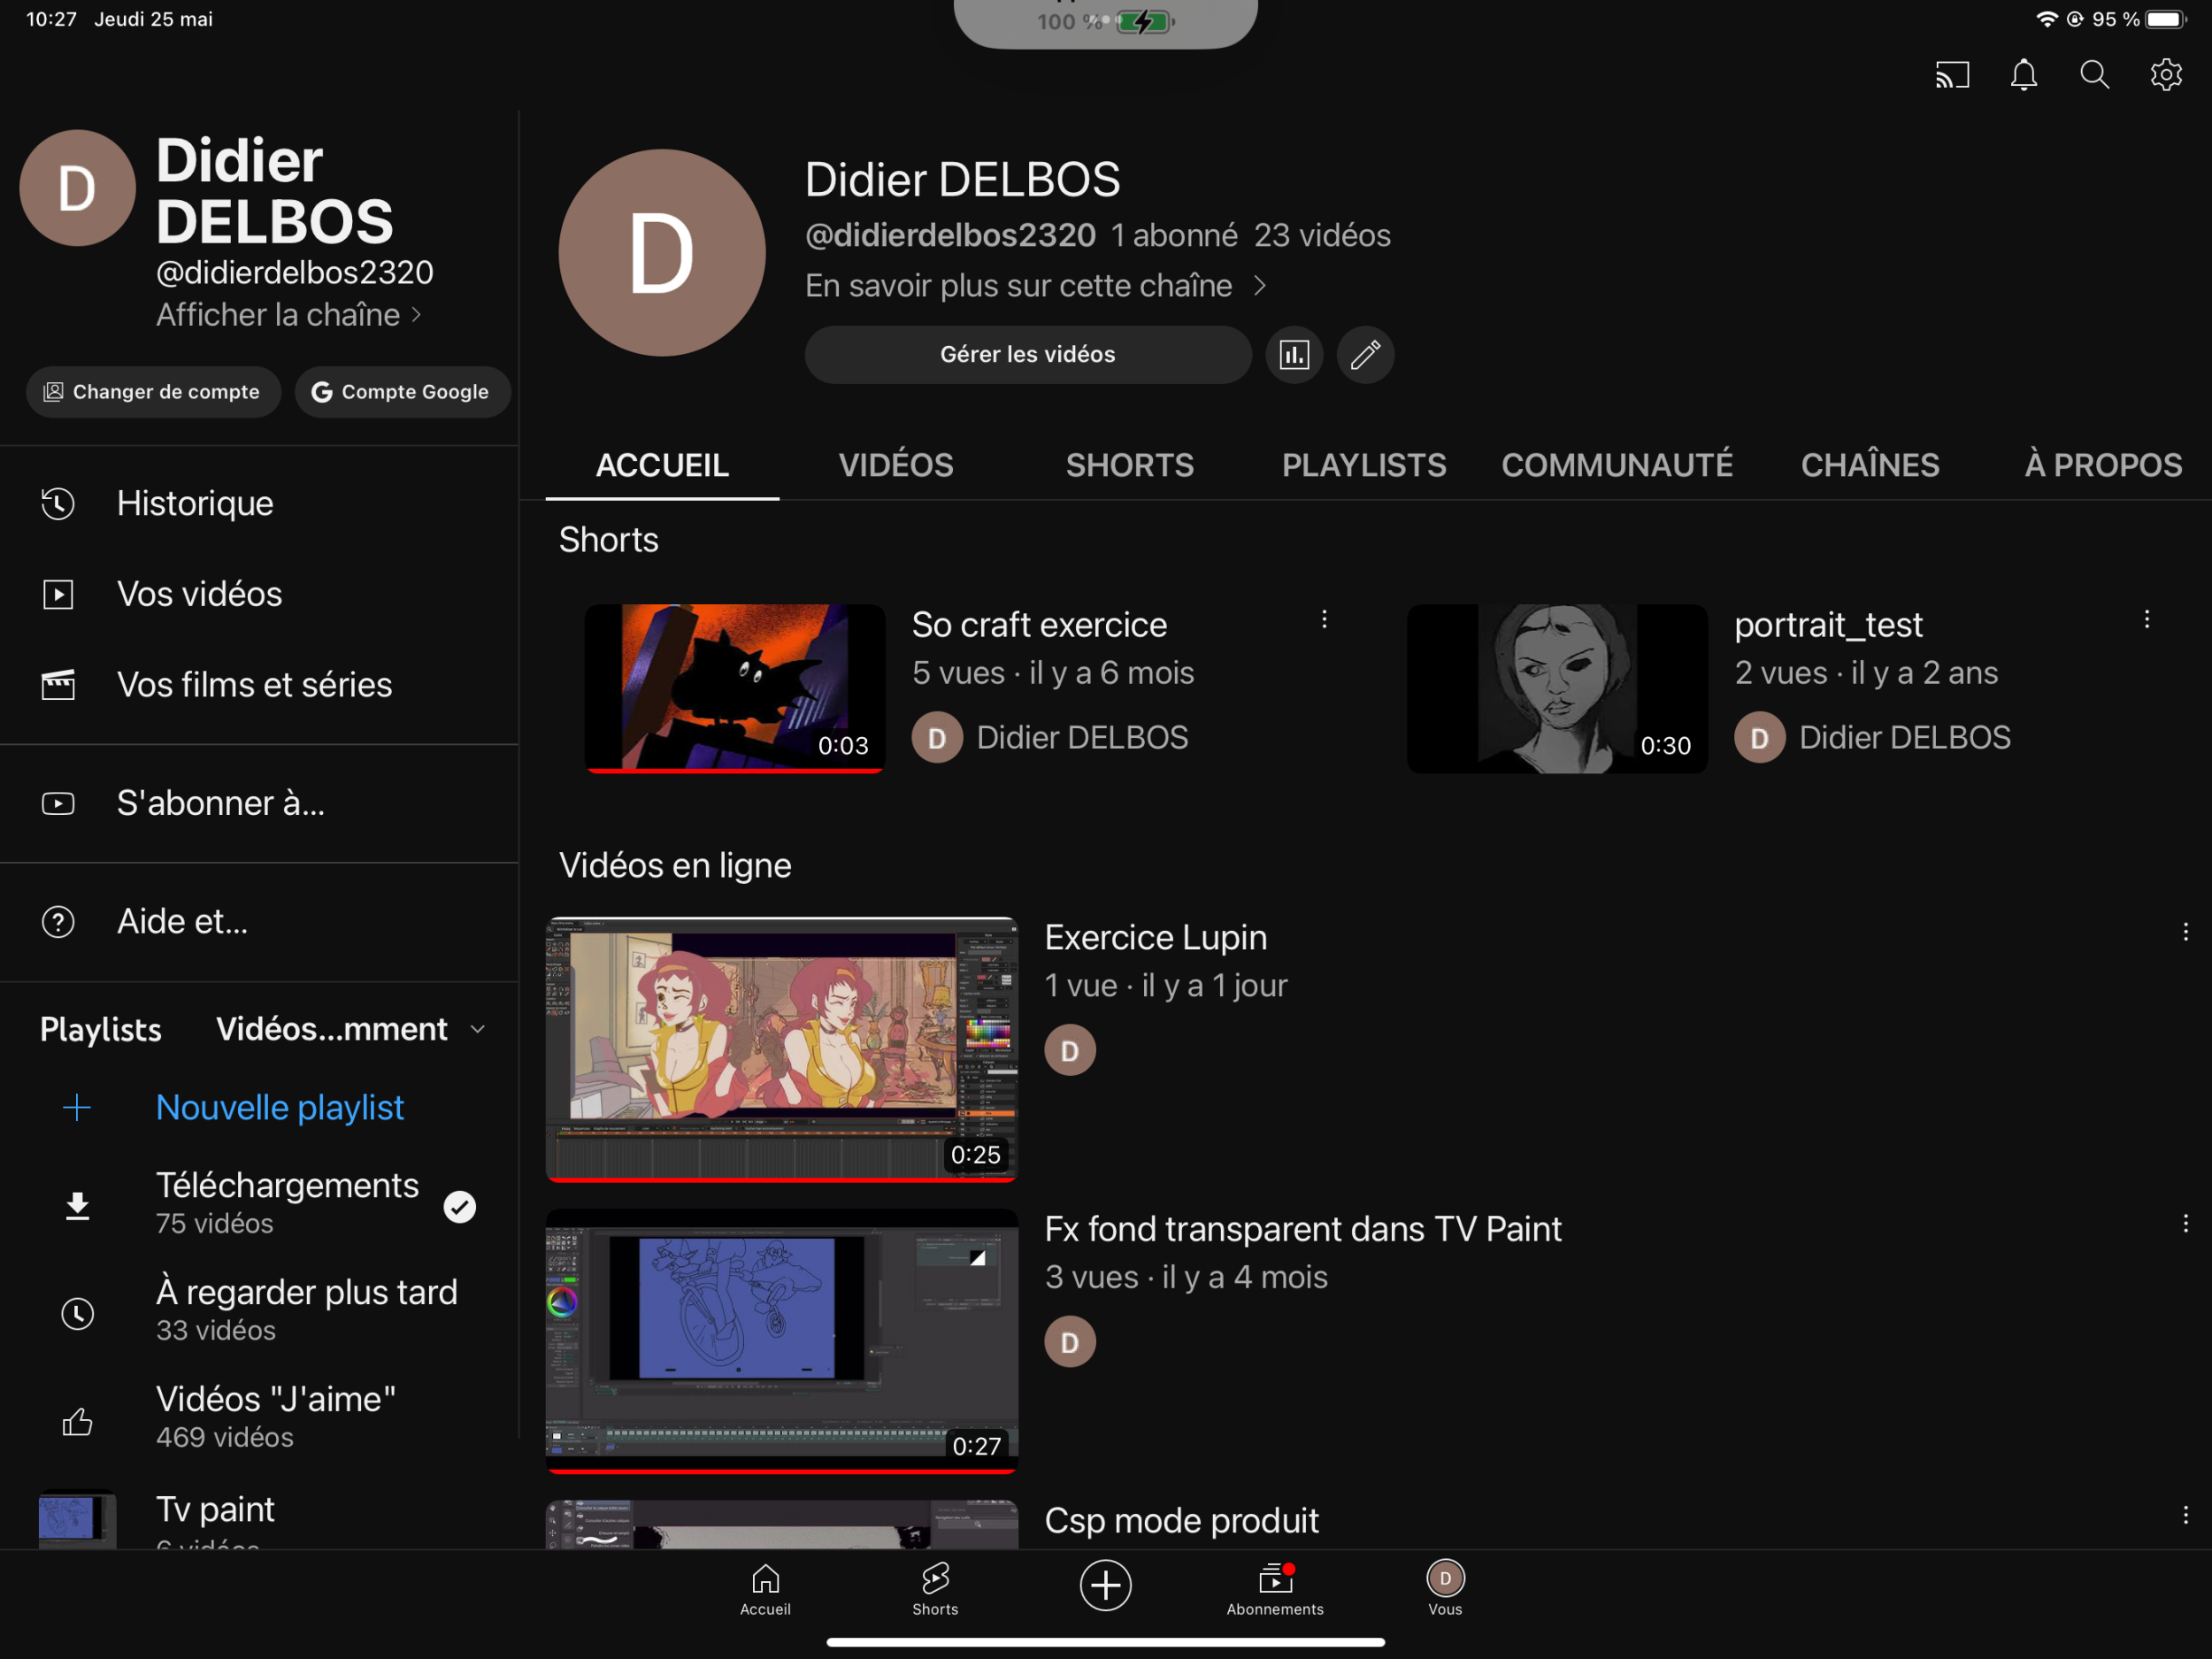Open the Fx fond transparent video thumbnail
Image resolution: width=2212 pixels, height=1659 pixels.
pos(781,1340)
